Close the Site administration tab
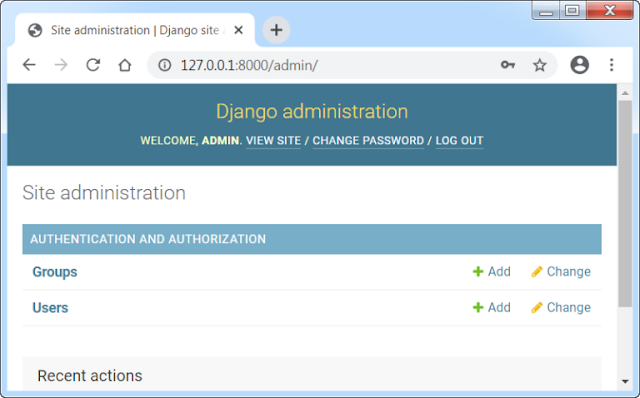 [239, 30]
